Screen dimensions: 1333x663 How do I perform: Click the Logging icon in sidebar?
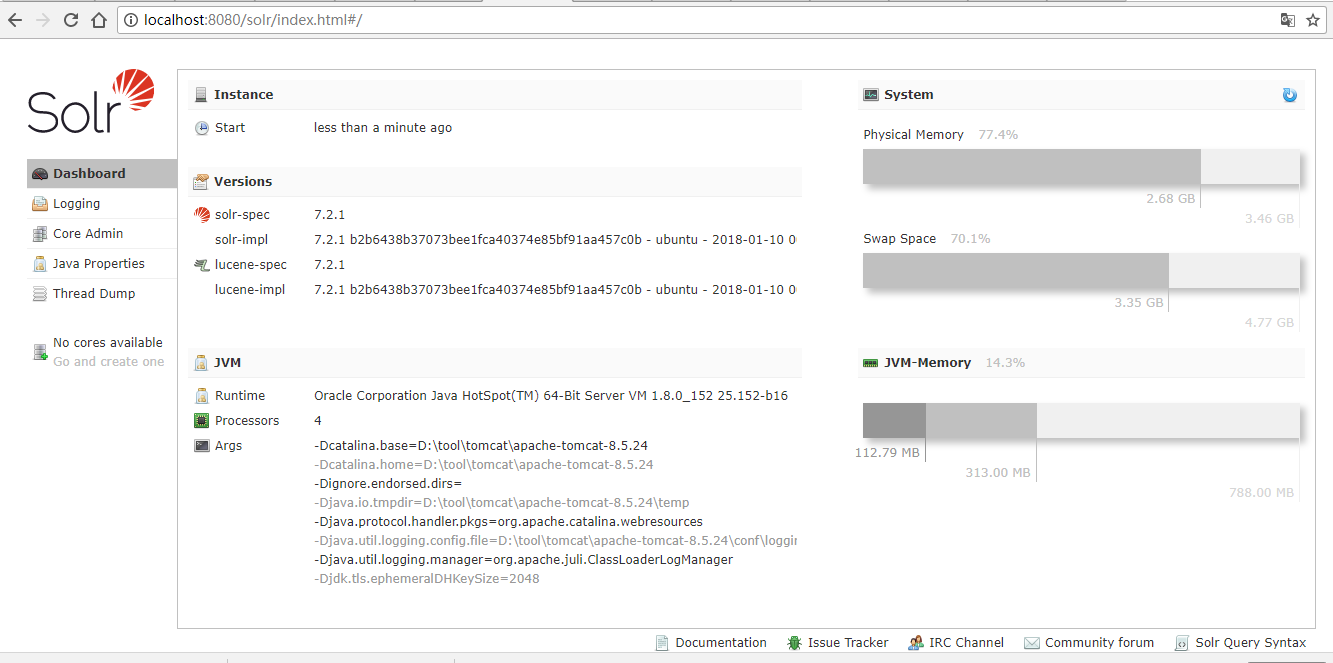coord(40,204)
